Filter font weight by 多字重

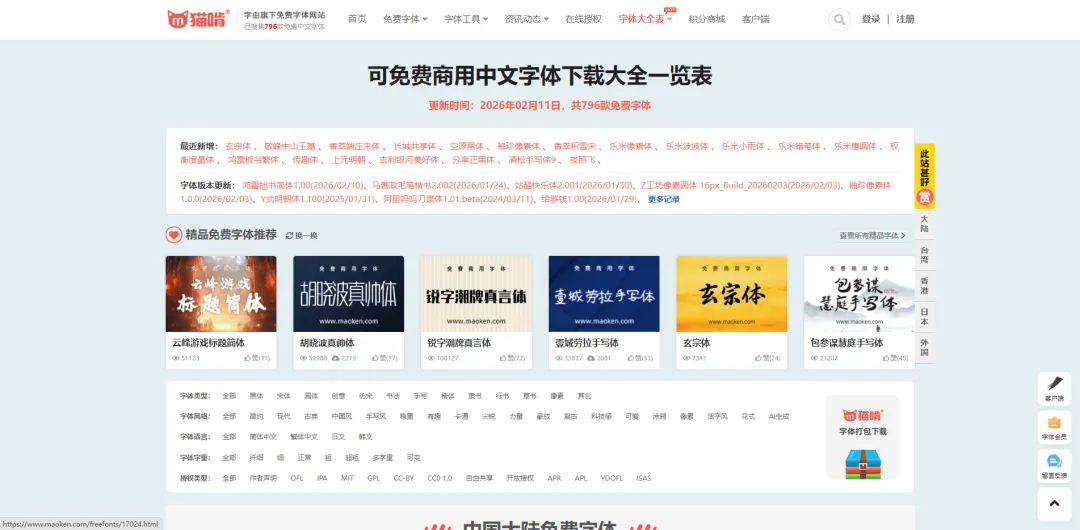(382, 458)
